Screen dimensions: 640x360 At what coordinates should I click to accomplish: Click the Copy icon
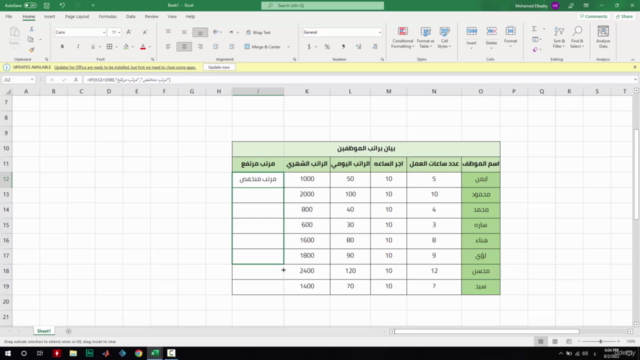click(x=31, y=40)
